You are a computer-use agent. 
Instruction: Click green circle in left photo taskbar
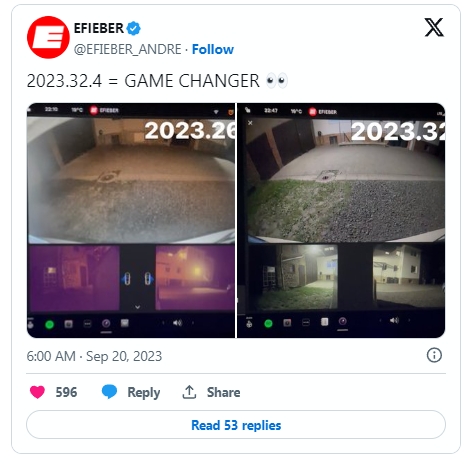coord(49,324)
